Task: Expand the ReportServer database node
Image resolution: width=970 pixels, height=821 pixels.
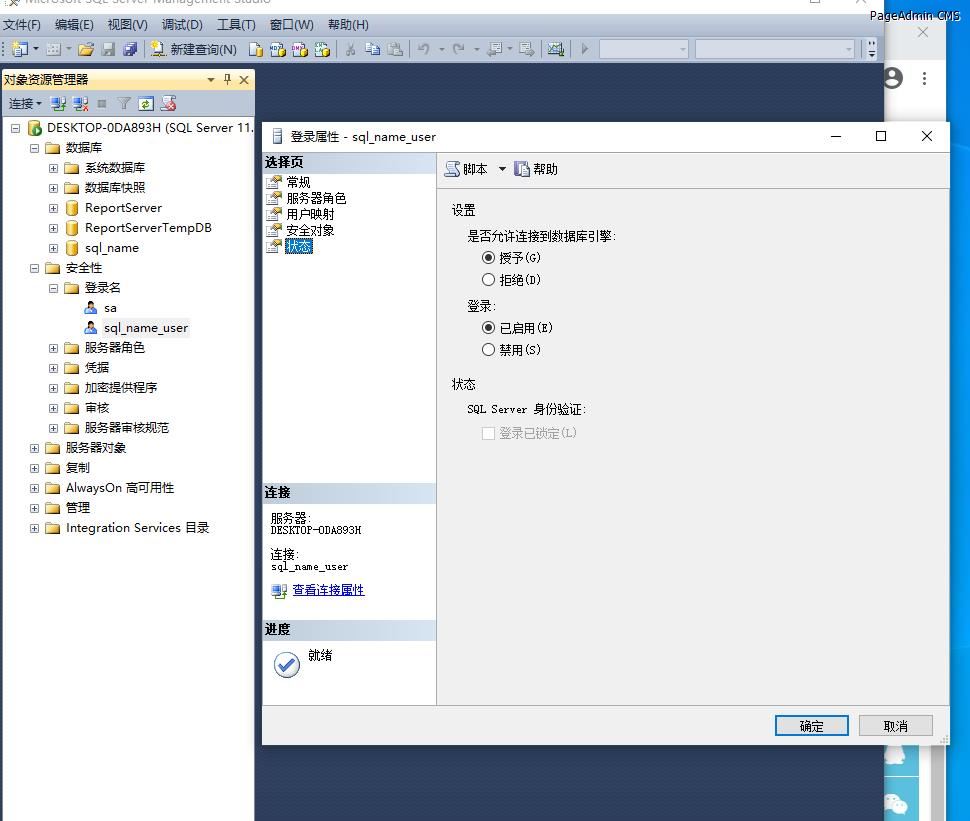Action: (x=53, y=208)
